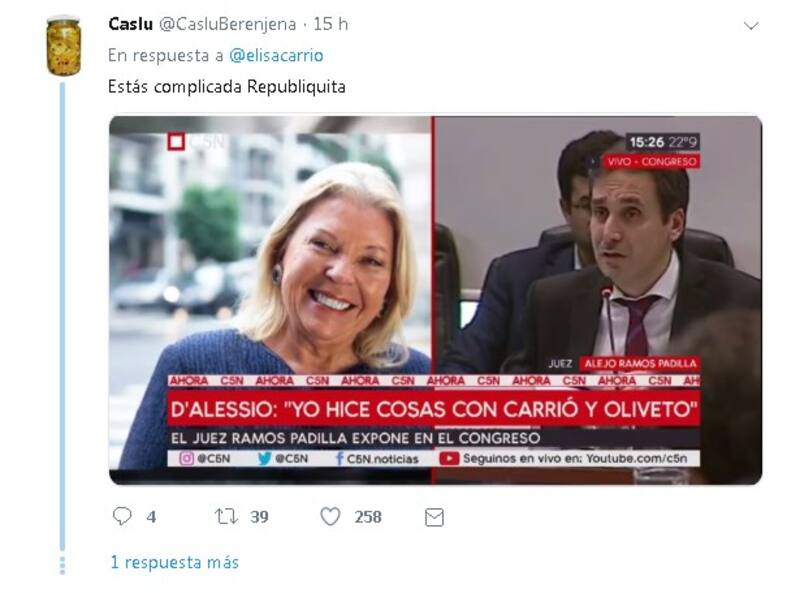Retweet this post using the arrows icon
Viewport: 800px width, 593px height.
click(226, 516)
